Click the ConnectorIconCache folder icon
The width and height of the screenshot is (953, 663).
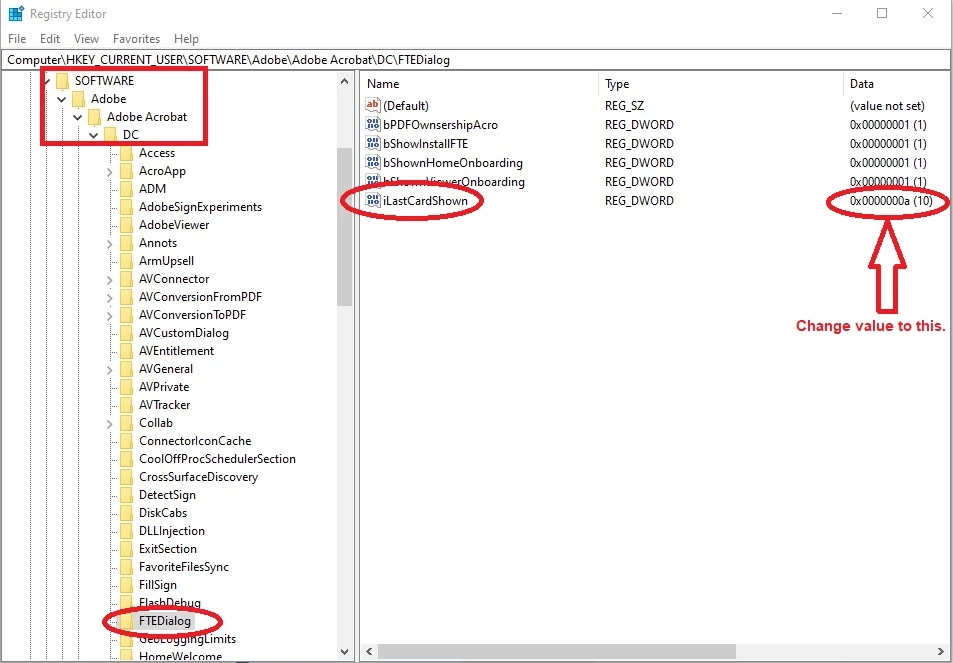(126, 441)
